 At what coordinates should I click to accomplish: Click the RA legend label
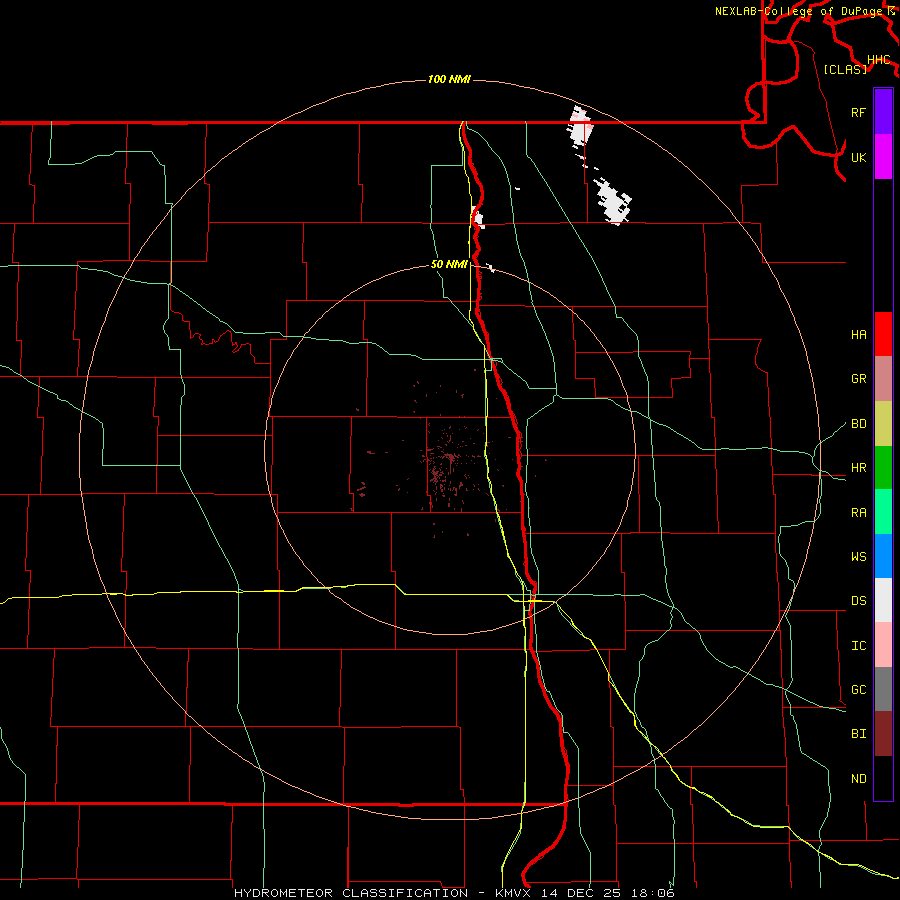[x=858, y=512]
